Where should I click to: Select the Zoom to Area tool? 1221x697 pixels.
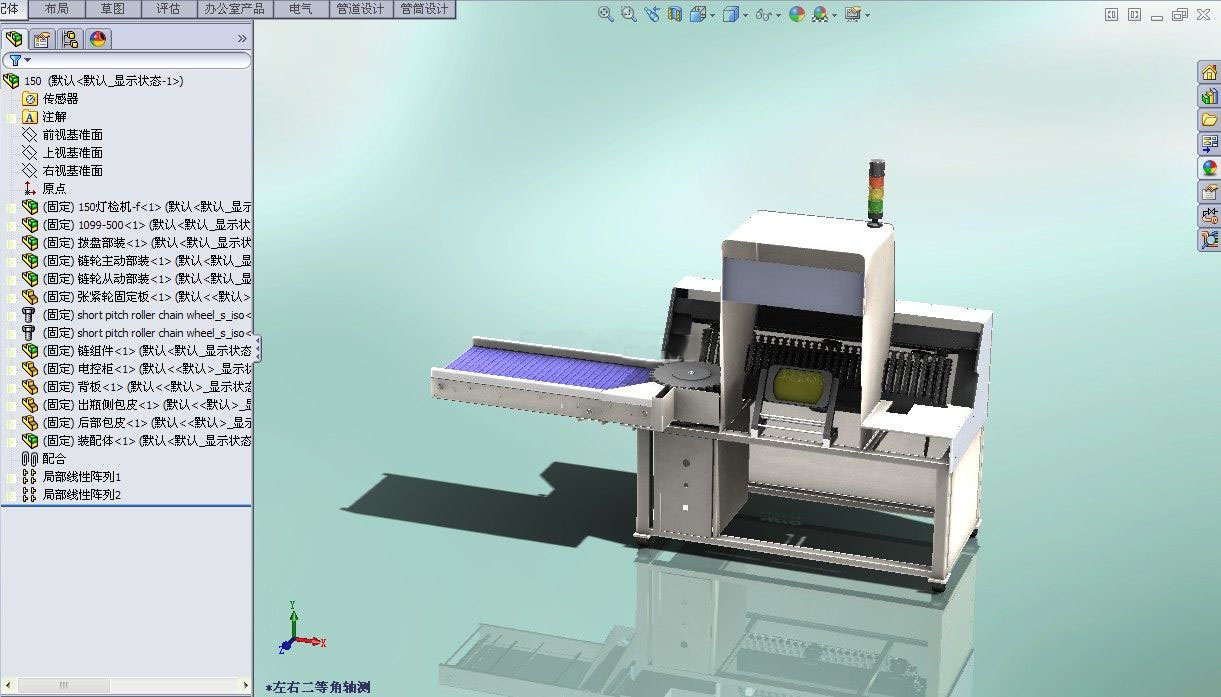[x=628, y=14]
